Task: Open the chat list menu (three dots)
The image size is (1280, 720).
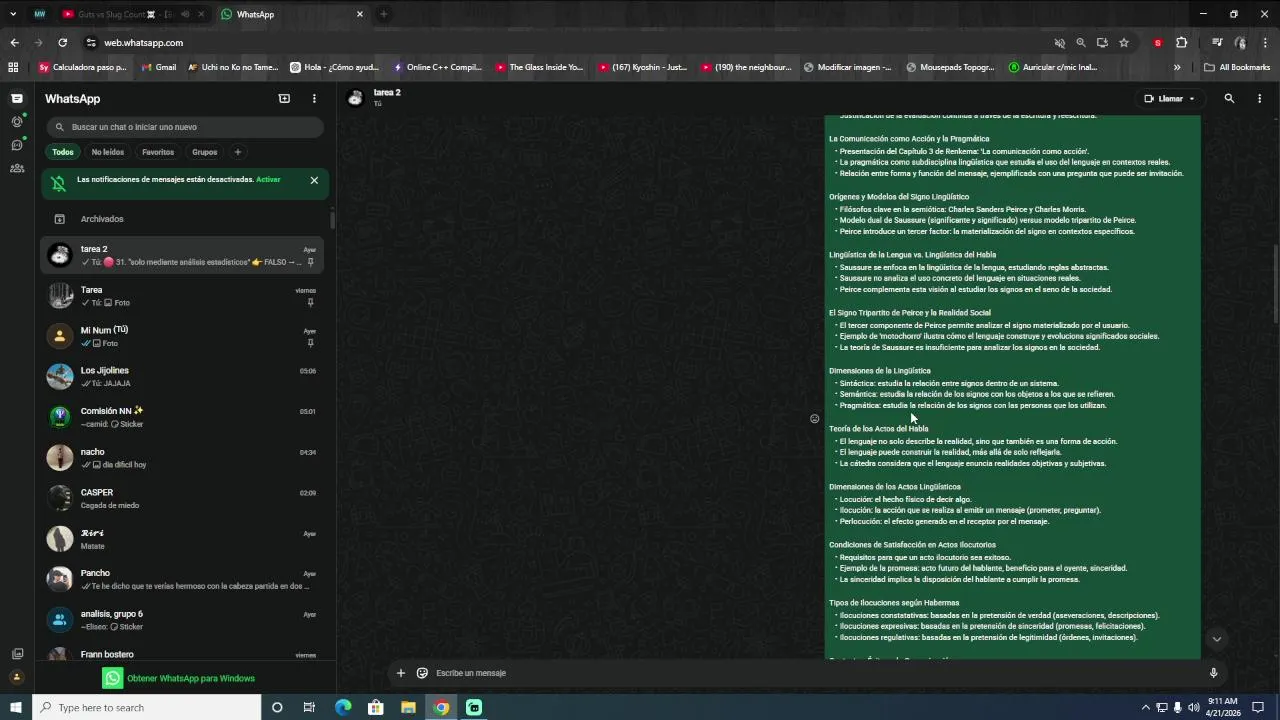Action: point(314,99)
